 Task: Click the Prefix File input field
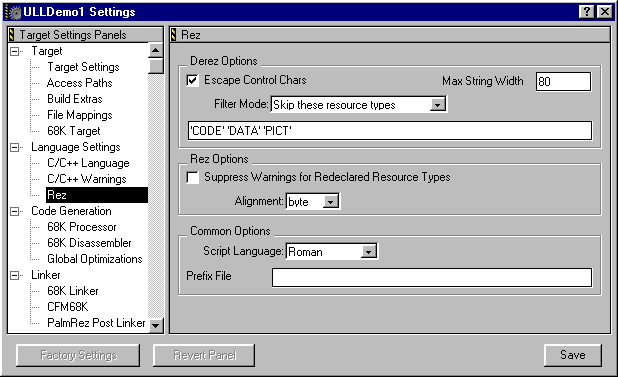click(x=432, y=277)
